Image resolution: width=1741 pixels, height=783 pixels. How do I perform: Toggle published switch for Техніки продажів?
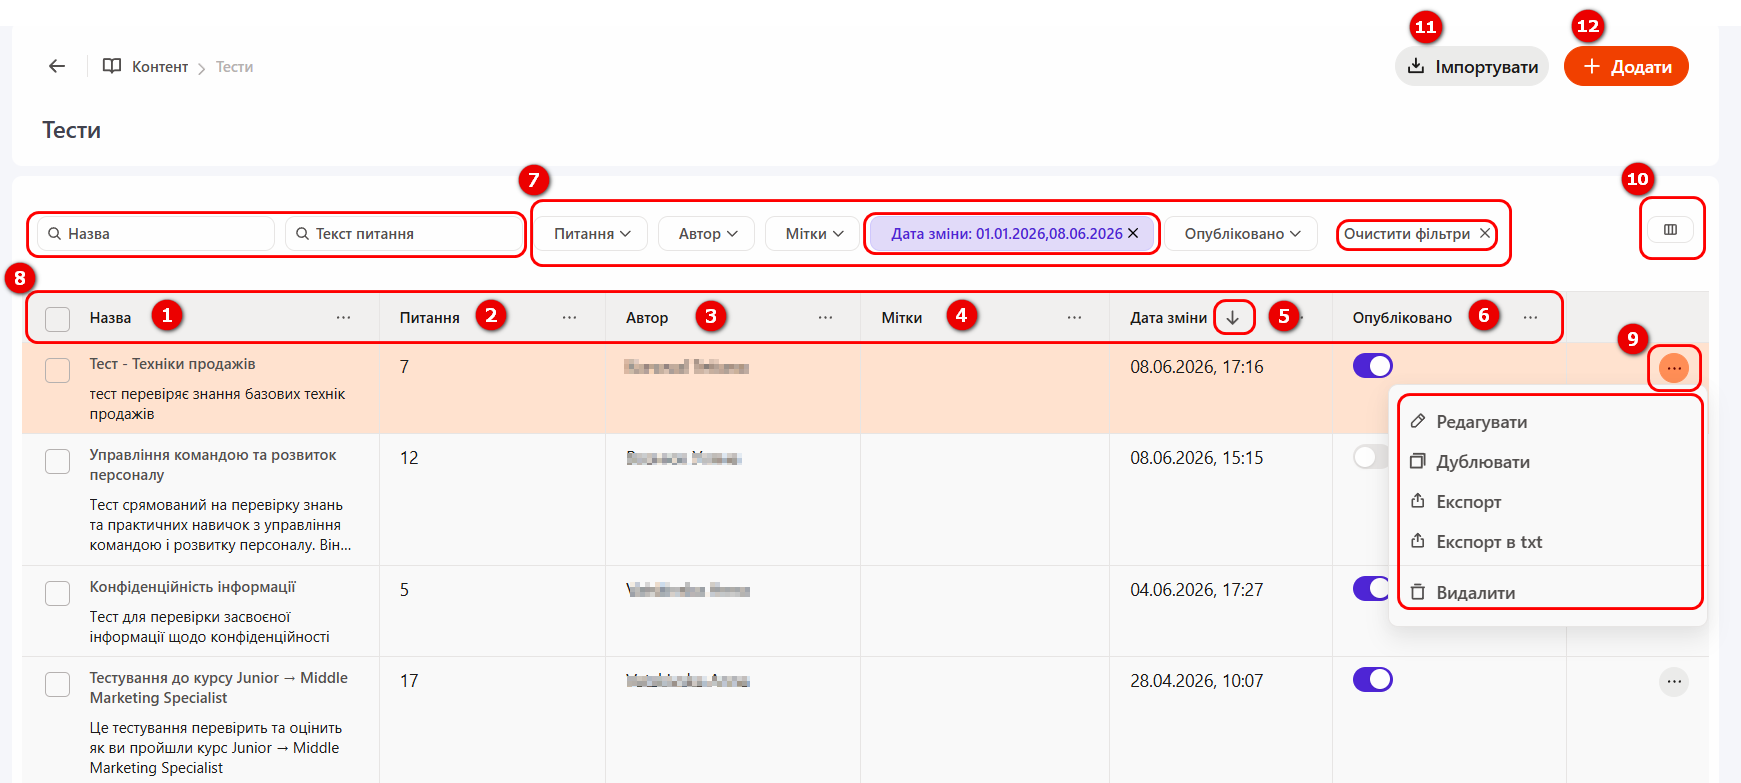point(1373,366)
